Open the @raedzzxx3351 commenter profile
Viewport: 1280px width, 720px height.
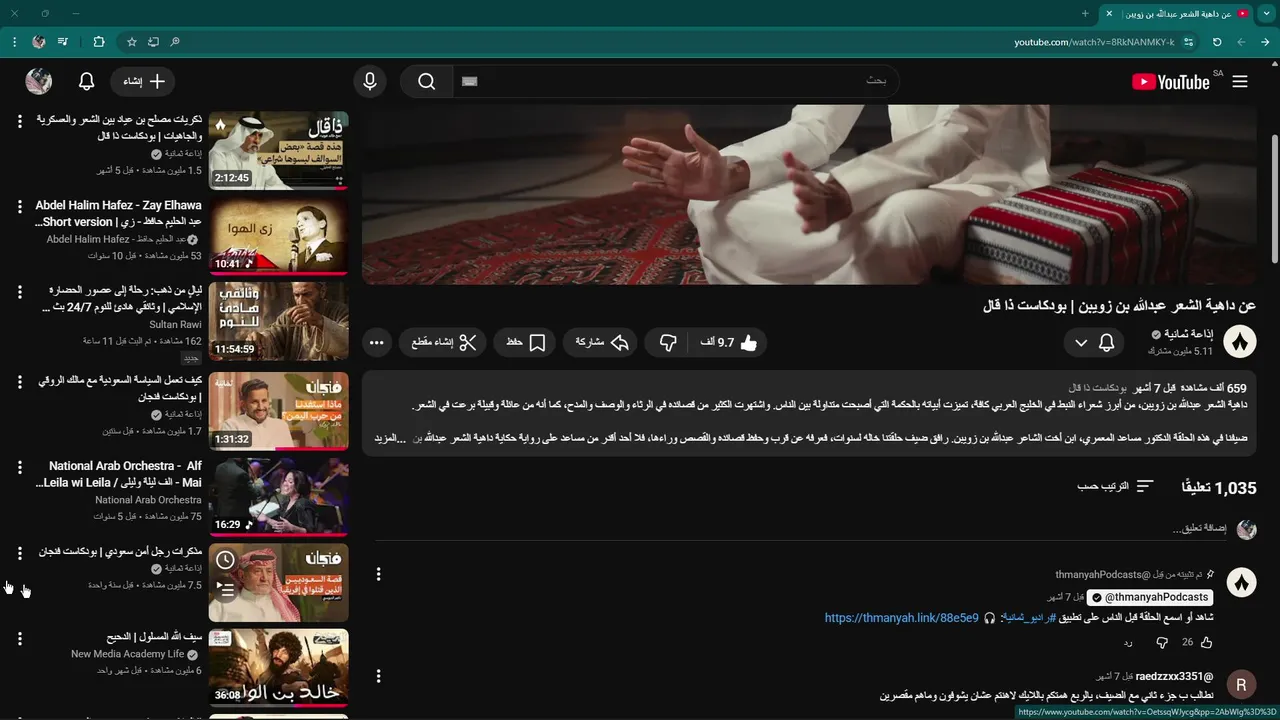[1174, 677]
